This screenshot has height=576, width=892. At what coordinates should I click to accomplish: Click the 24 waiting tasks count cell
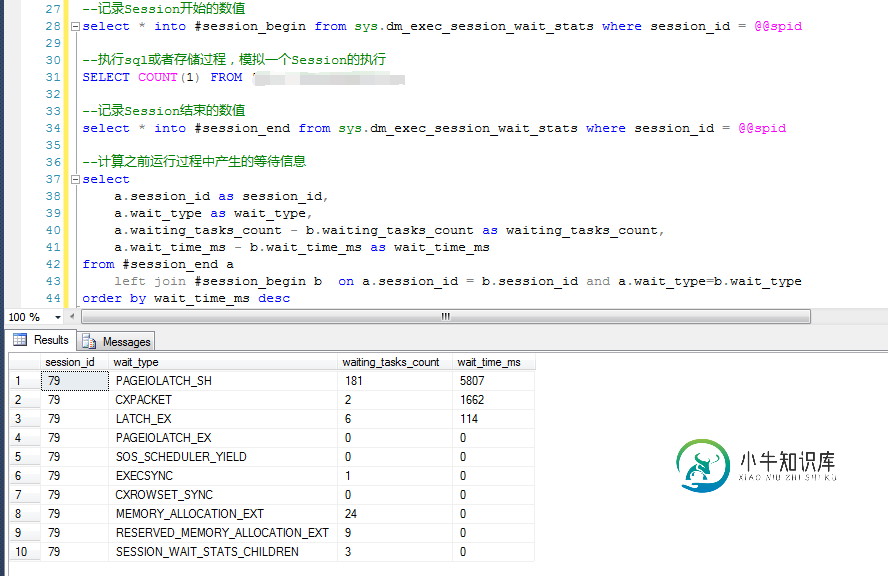pos(395,514)
